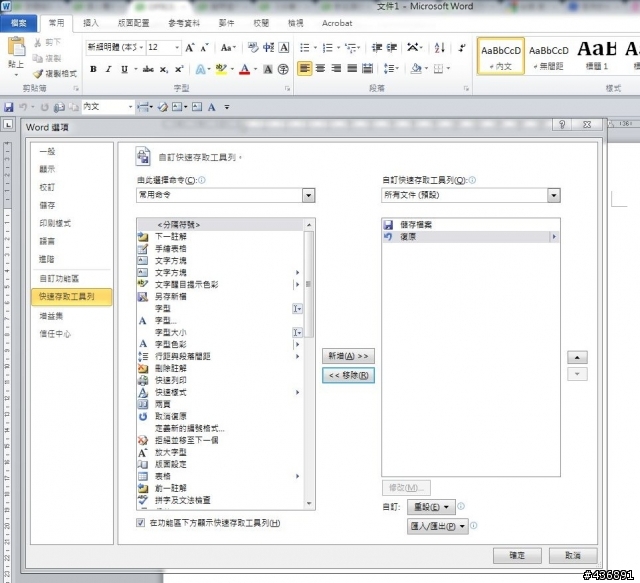Click the Word Options help question mark

tap(562, 125)
